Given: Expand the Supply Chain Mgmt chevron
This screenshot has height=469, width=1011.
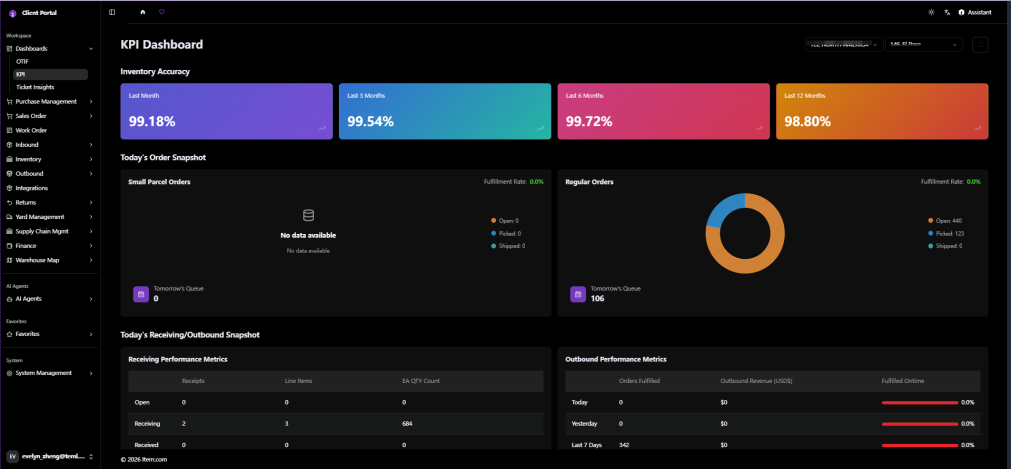Looking at the screenshot, I should point(91,232).
